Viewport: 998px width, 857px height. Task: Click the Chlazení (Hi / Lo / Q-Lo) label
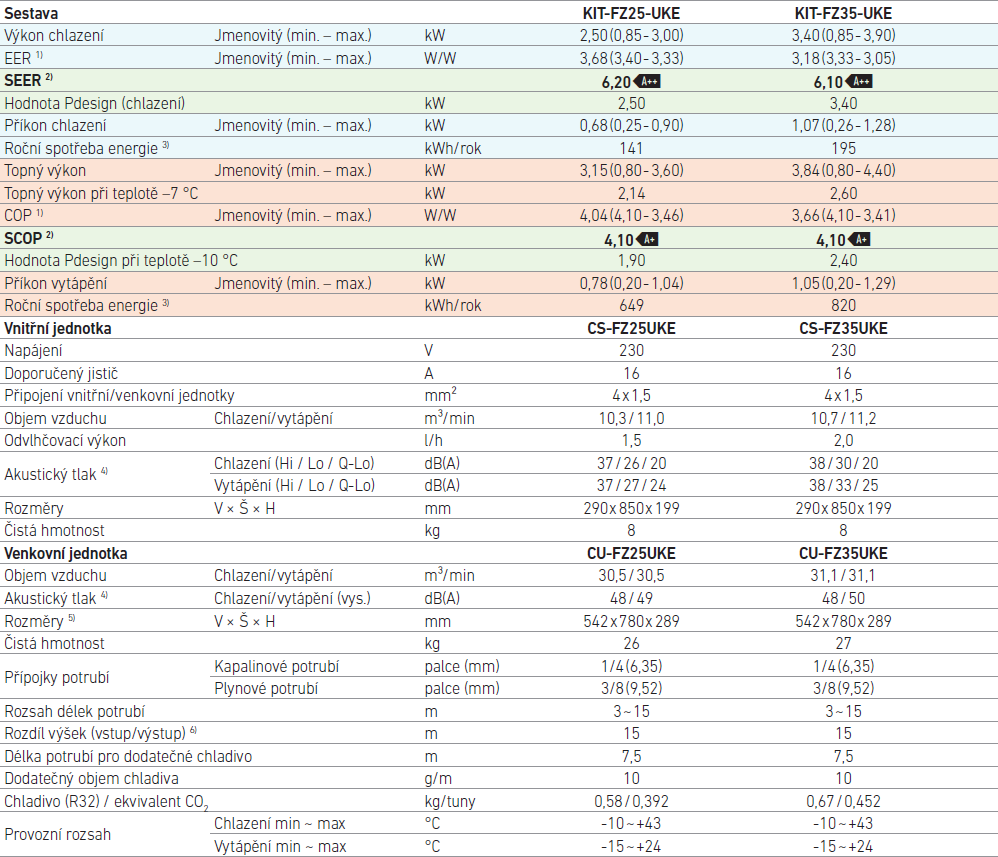[x=294, y=464]
